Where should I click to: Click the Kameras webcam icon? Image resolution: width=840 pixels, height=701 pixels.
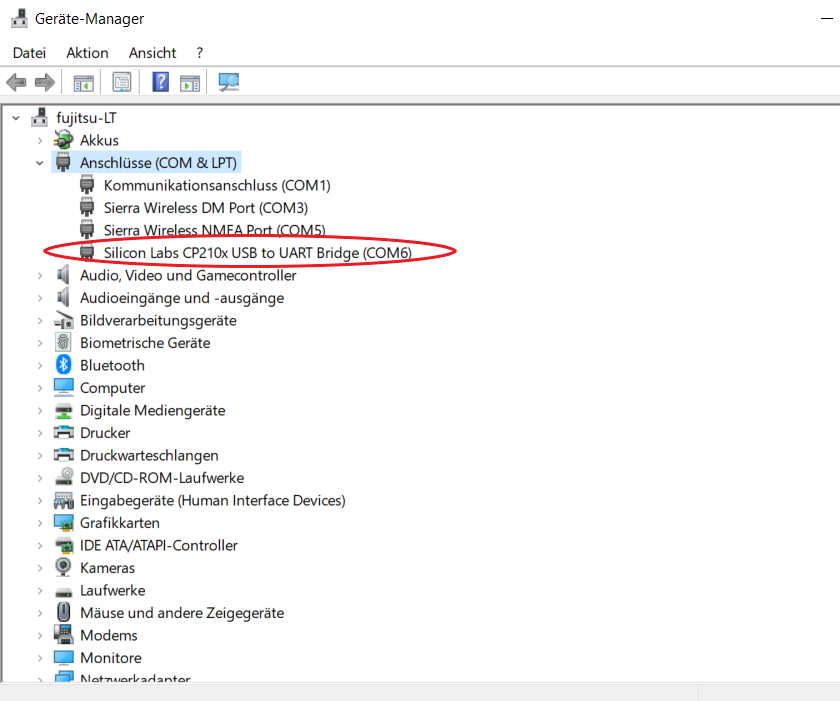point(64,568)
